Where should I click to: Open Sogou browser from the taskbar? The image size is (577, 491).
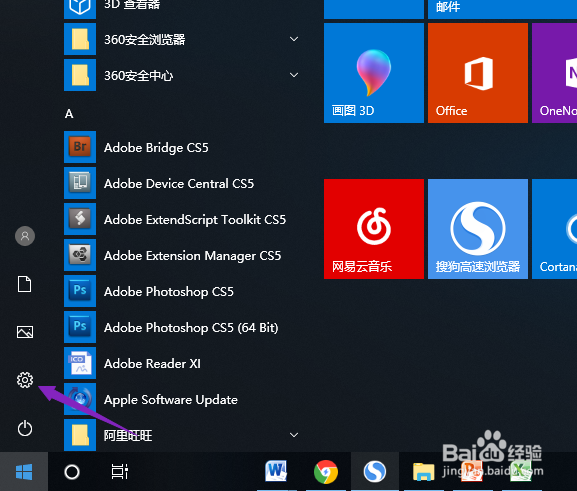click(x=375, y=472)
